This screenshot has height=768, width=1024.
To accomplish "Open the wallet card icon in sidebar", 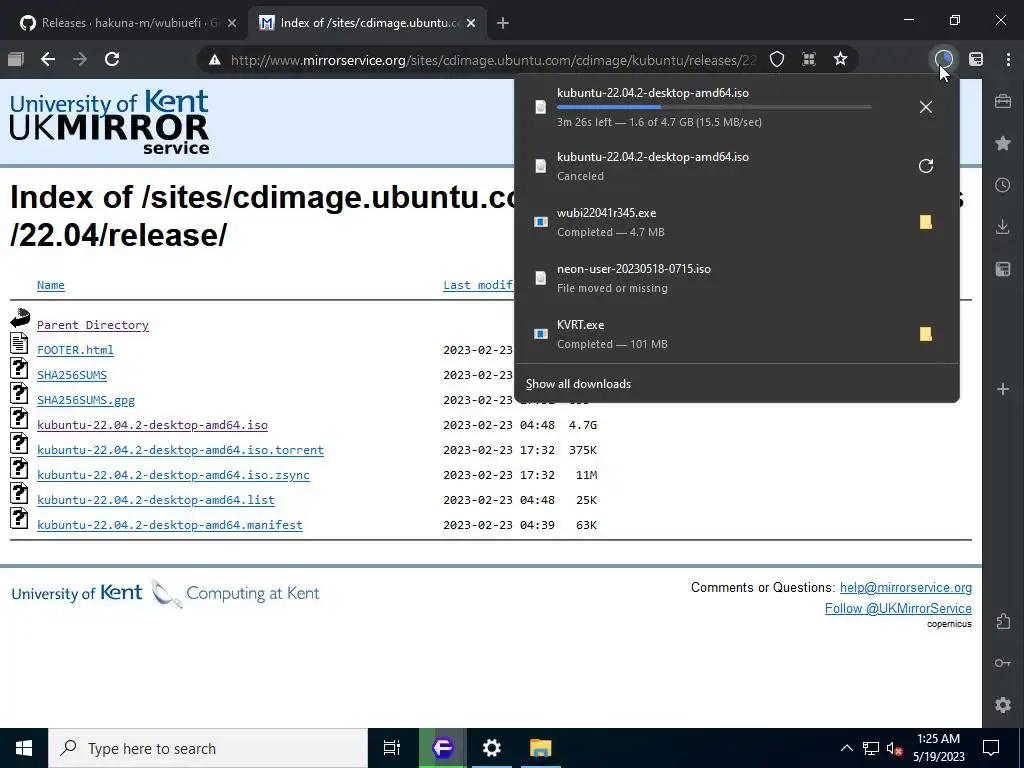I will click(1003, 269).
